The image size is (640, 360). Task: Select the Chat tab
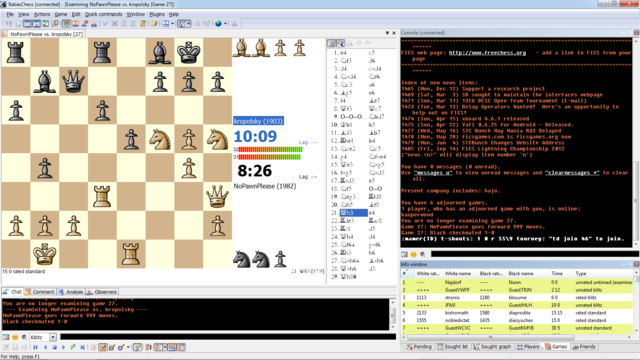coord(12,292)
